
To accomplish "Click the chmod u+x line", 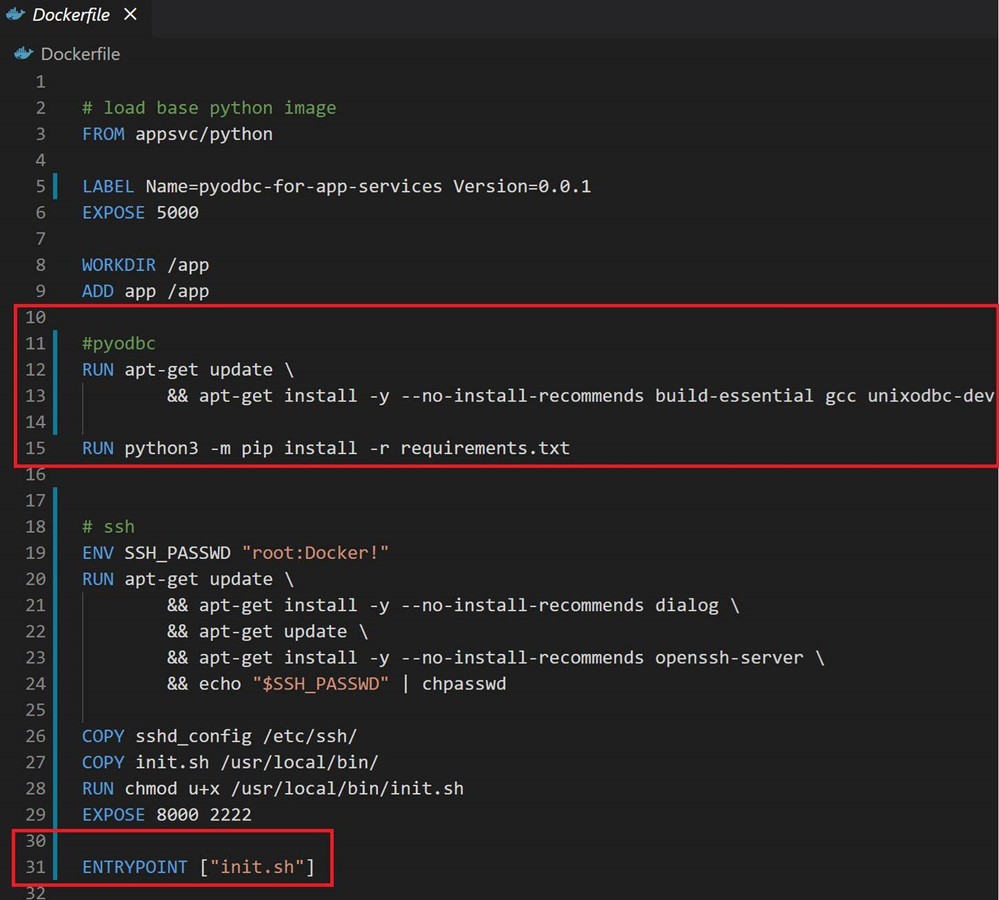I will click(x=273, y=789).
